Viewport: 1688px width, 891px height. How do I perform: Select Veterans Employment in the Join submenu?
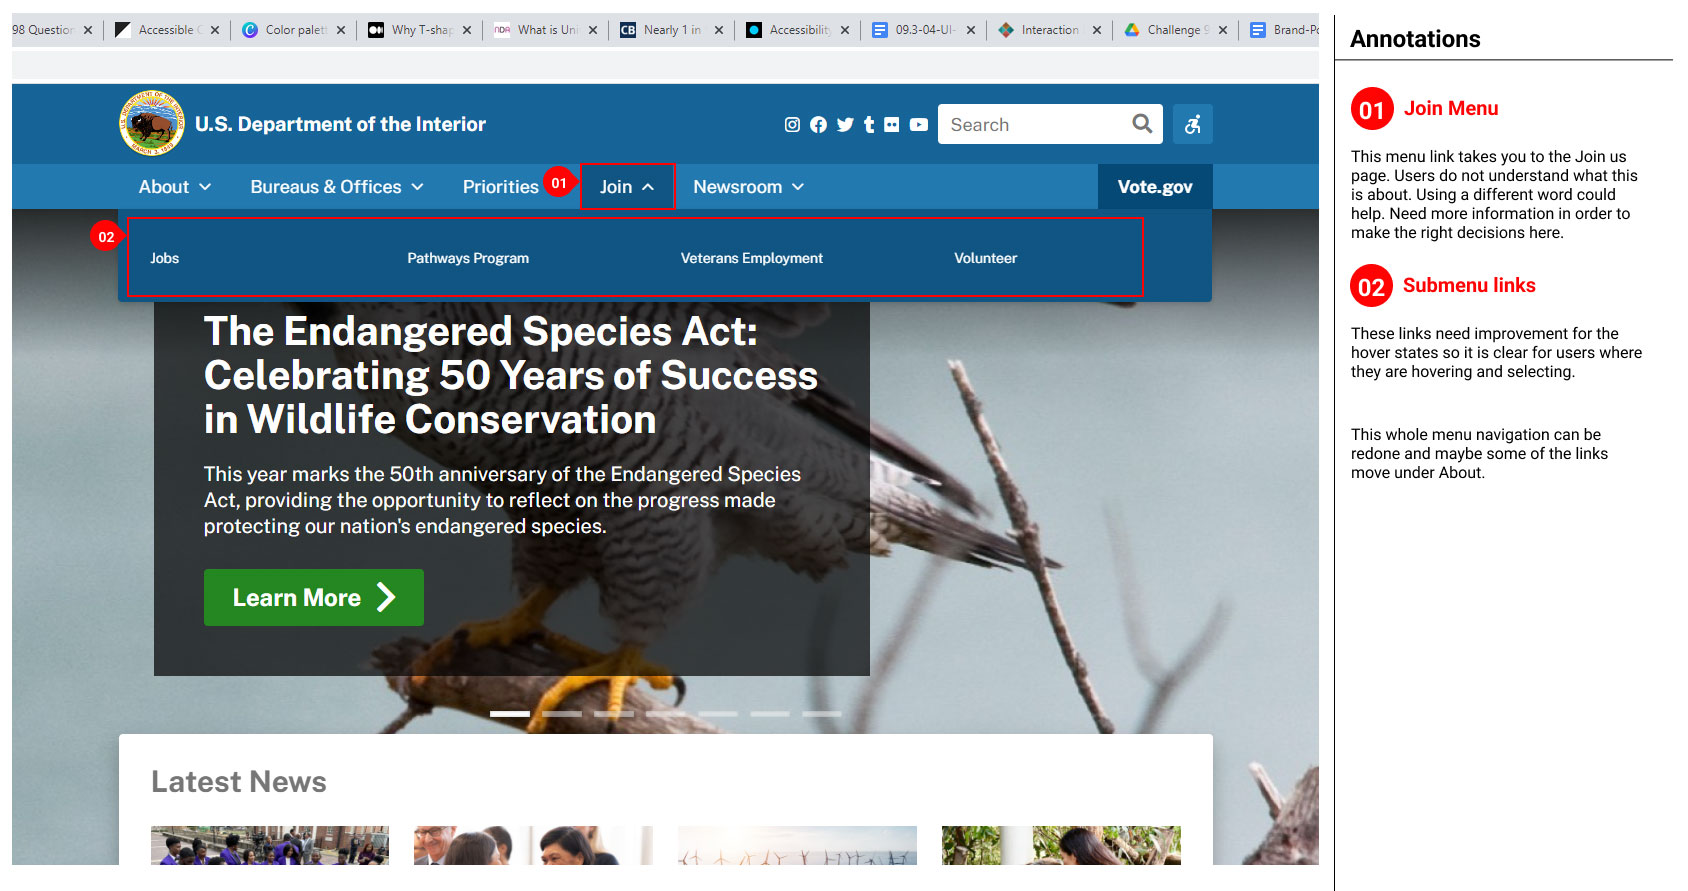tap(752, 258)
